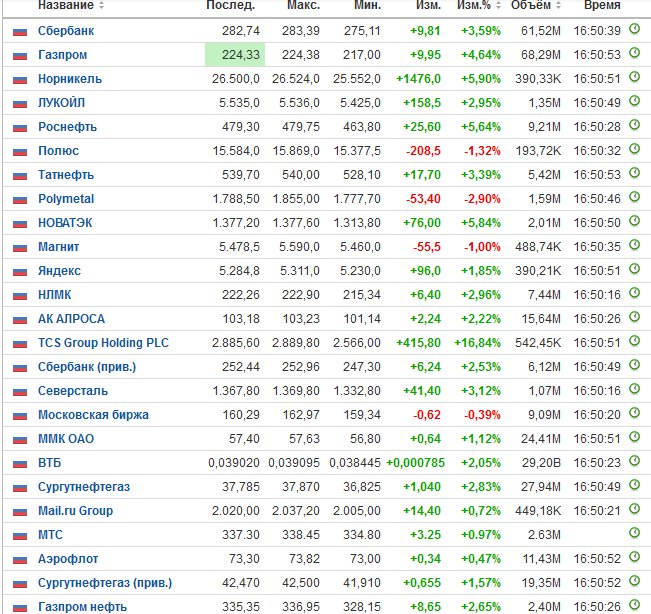Click the highlighted Газпром price 224,33
This screenshot has width=651, height=614.
[x=235, y=55]
